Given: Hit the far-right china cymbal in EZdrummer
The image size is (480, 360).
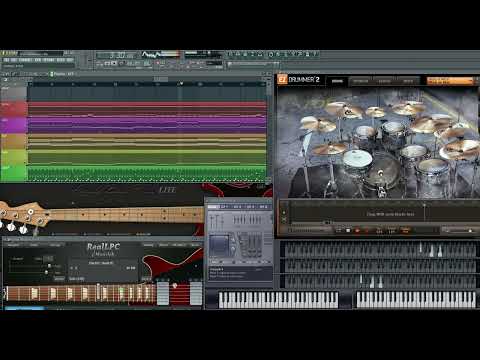Looking at the screenshot, I should pos(460,150).
